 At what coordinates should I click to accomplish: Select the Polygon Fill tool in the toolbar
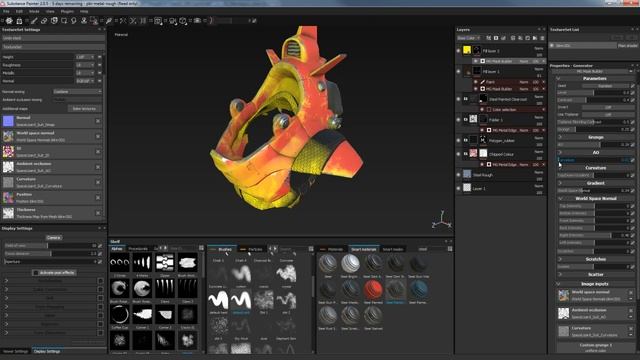click(64, 20)
